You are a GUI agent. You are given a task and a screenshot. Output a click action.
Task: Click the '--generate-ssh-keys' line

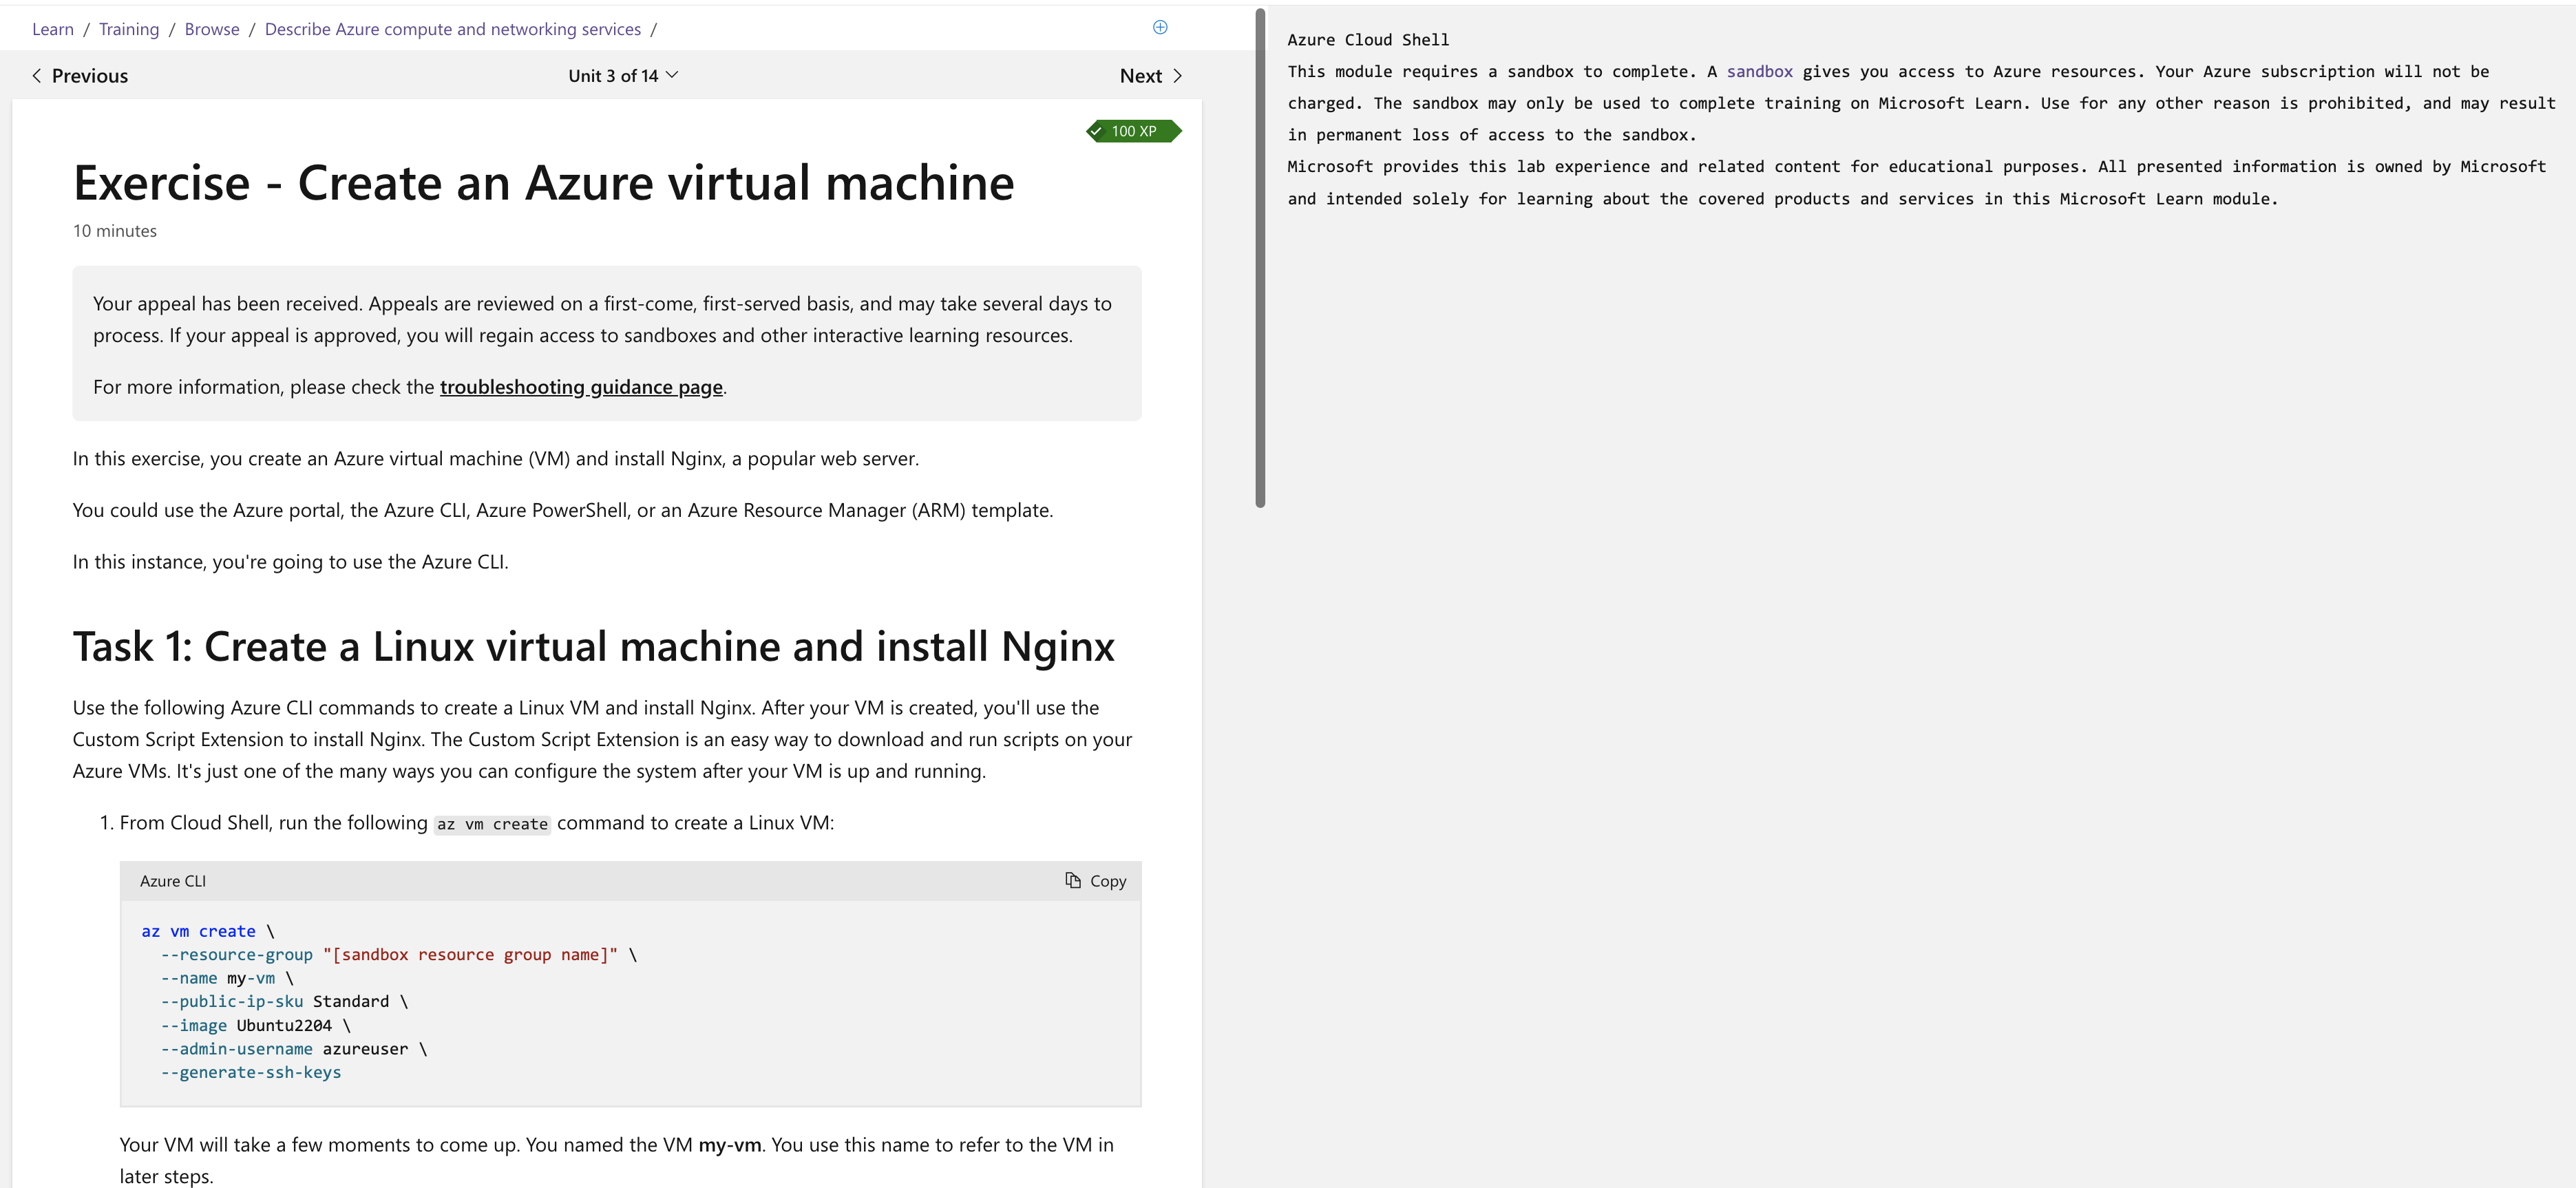(x=251, y=1072)
